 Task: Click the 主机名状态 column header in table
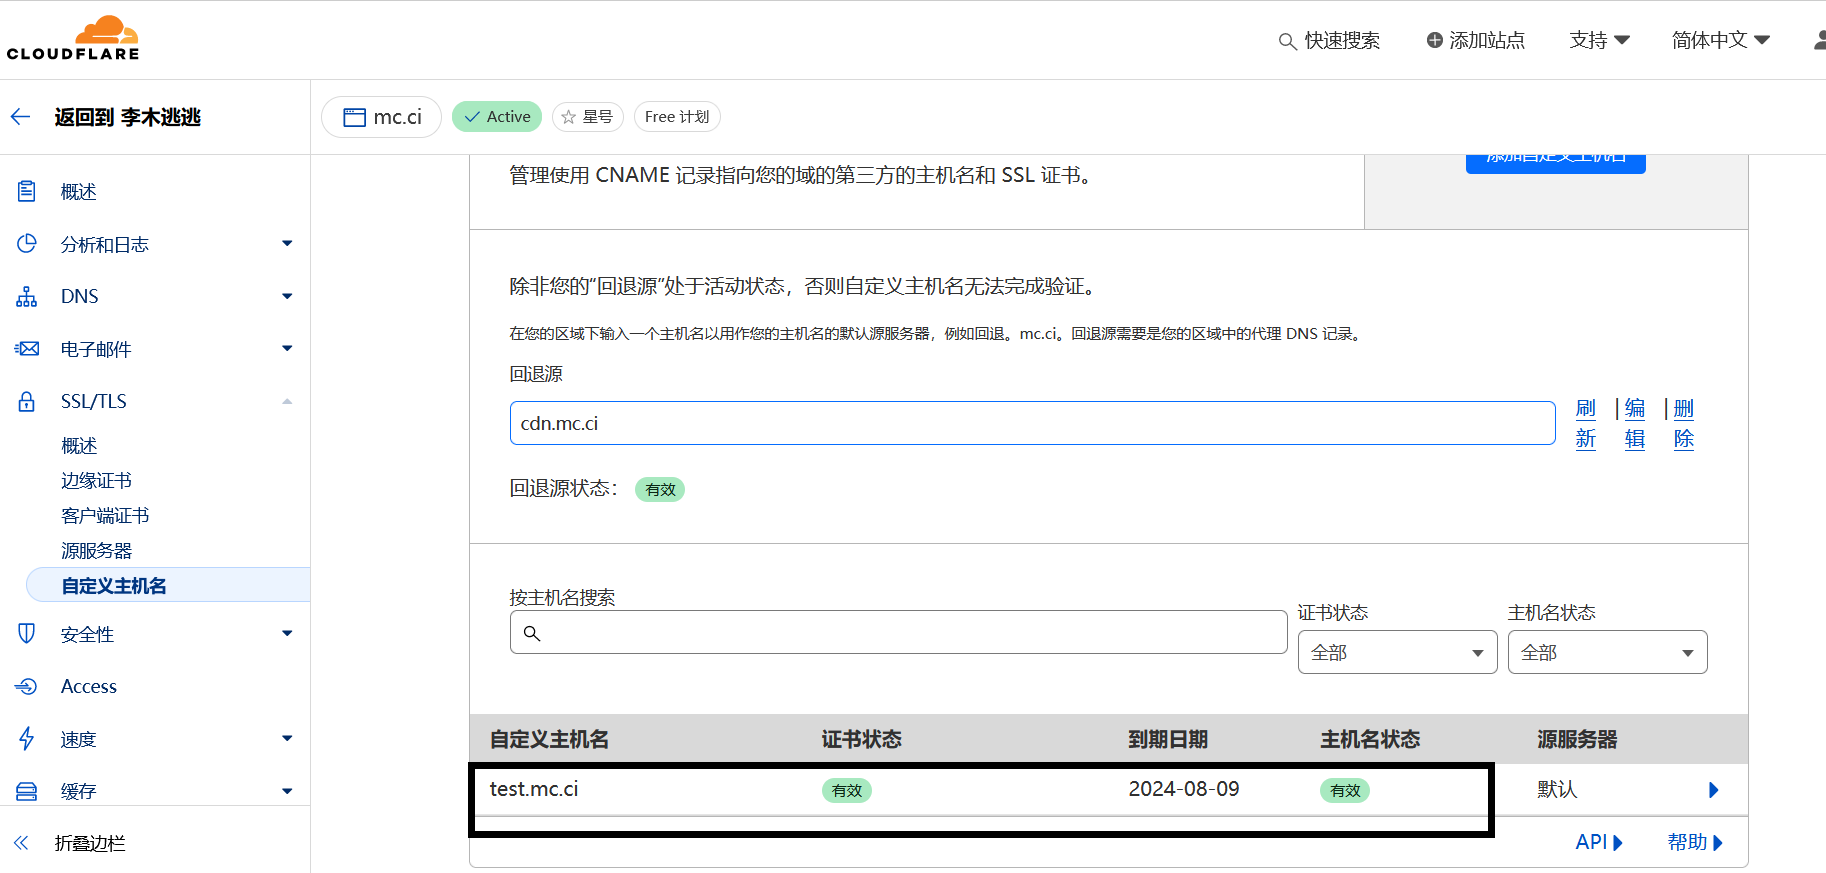[x=1370, y=740]
